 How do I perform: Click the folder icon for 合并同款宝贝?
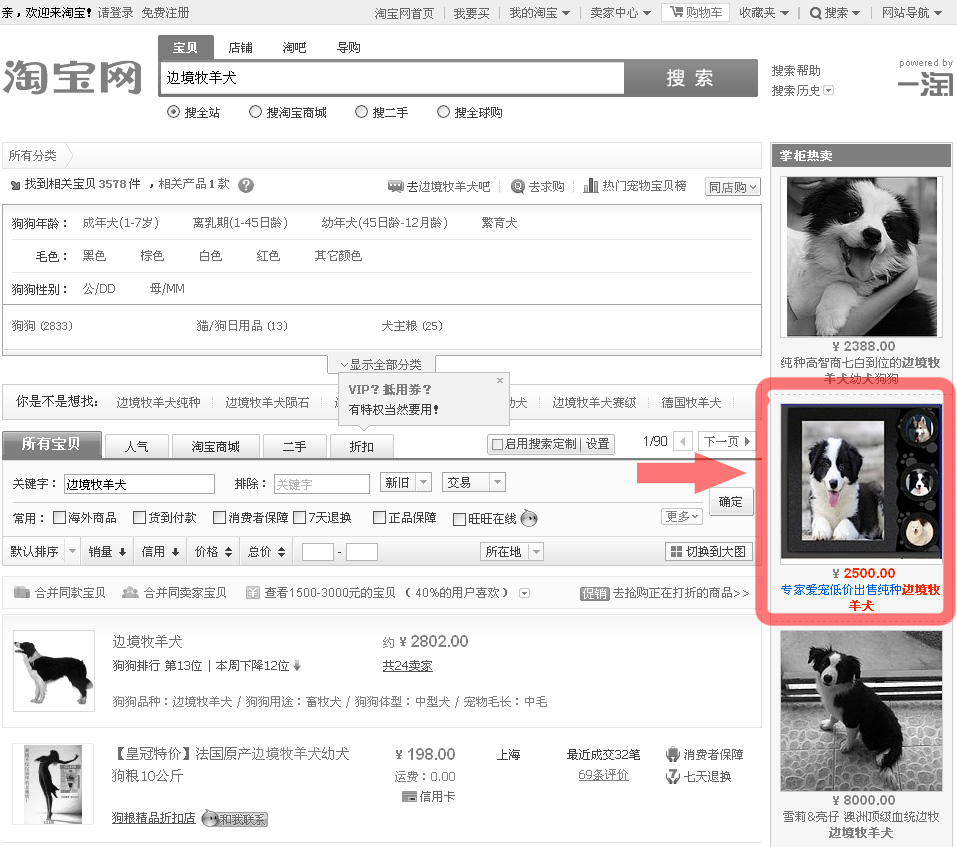point(22,592)
